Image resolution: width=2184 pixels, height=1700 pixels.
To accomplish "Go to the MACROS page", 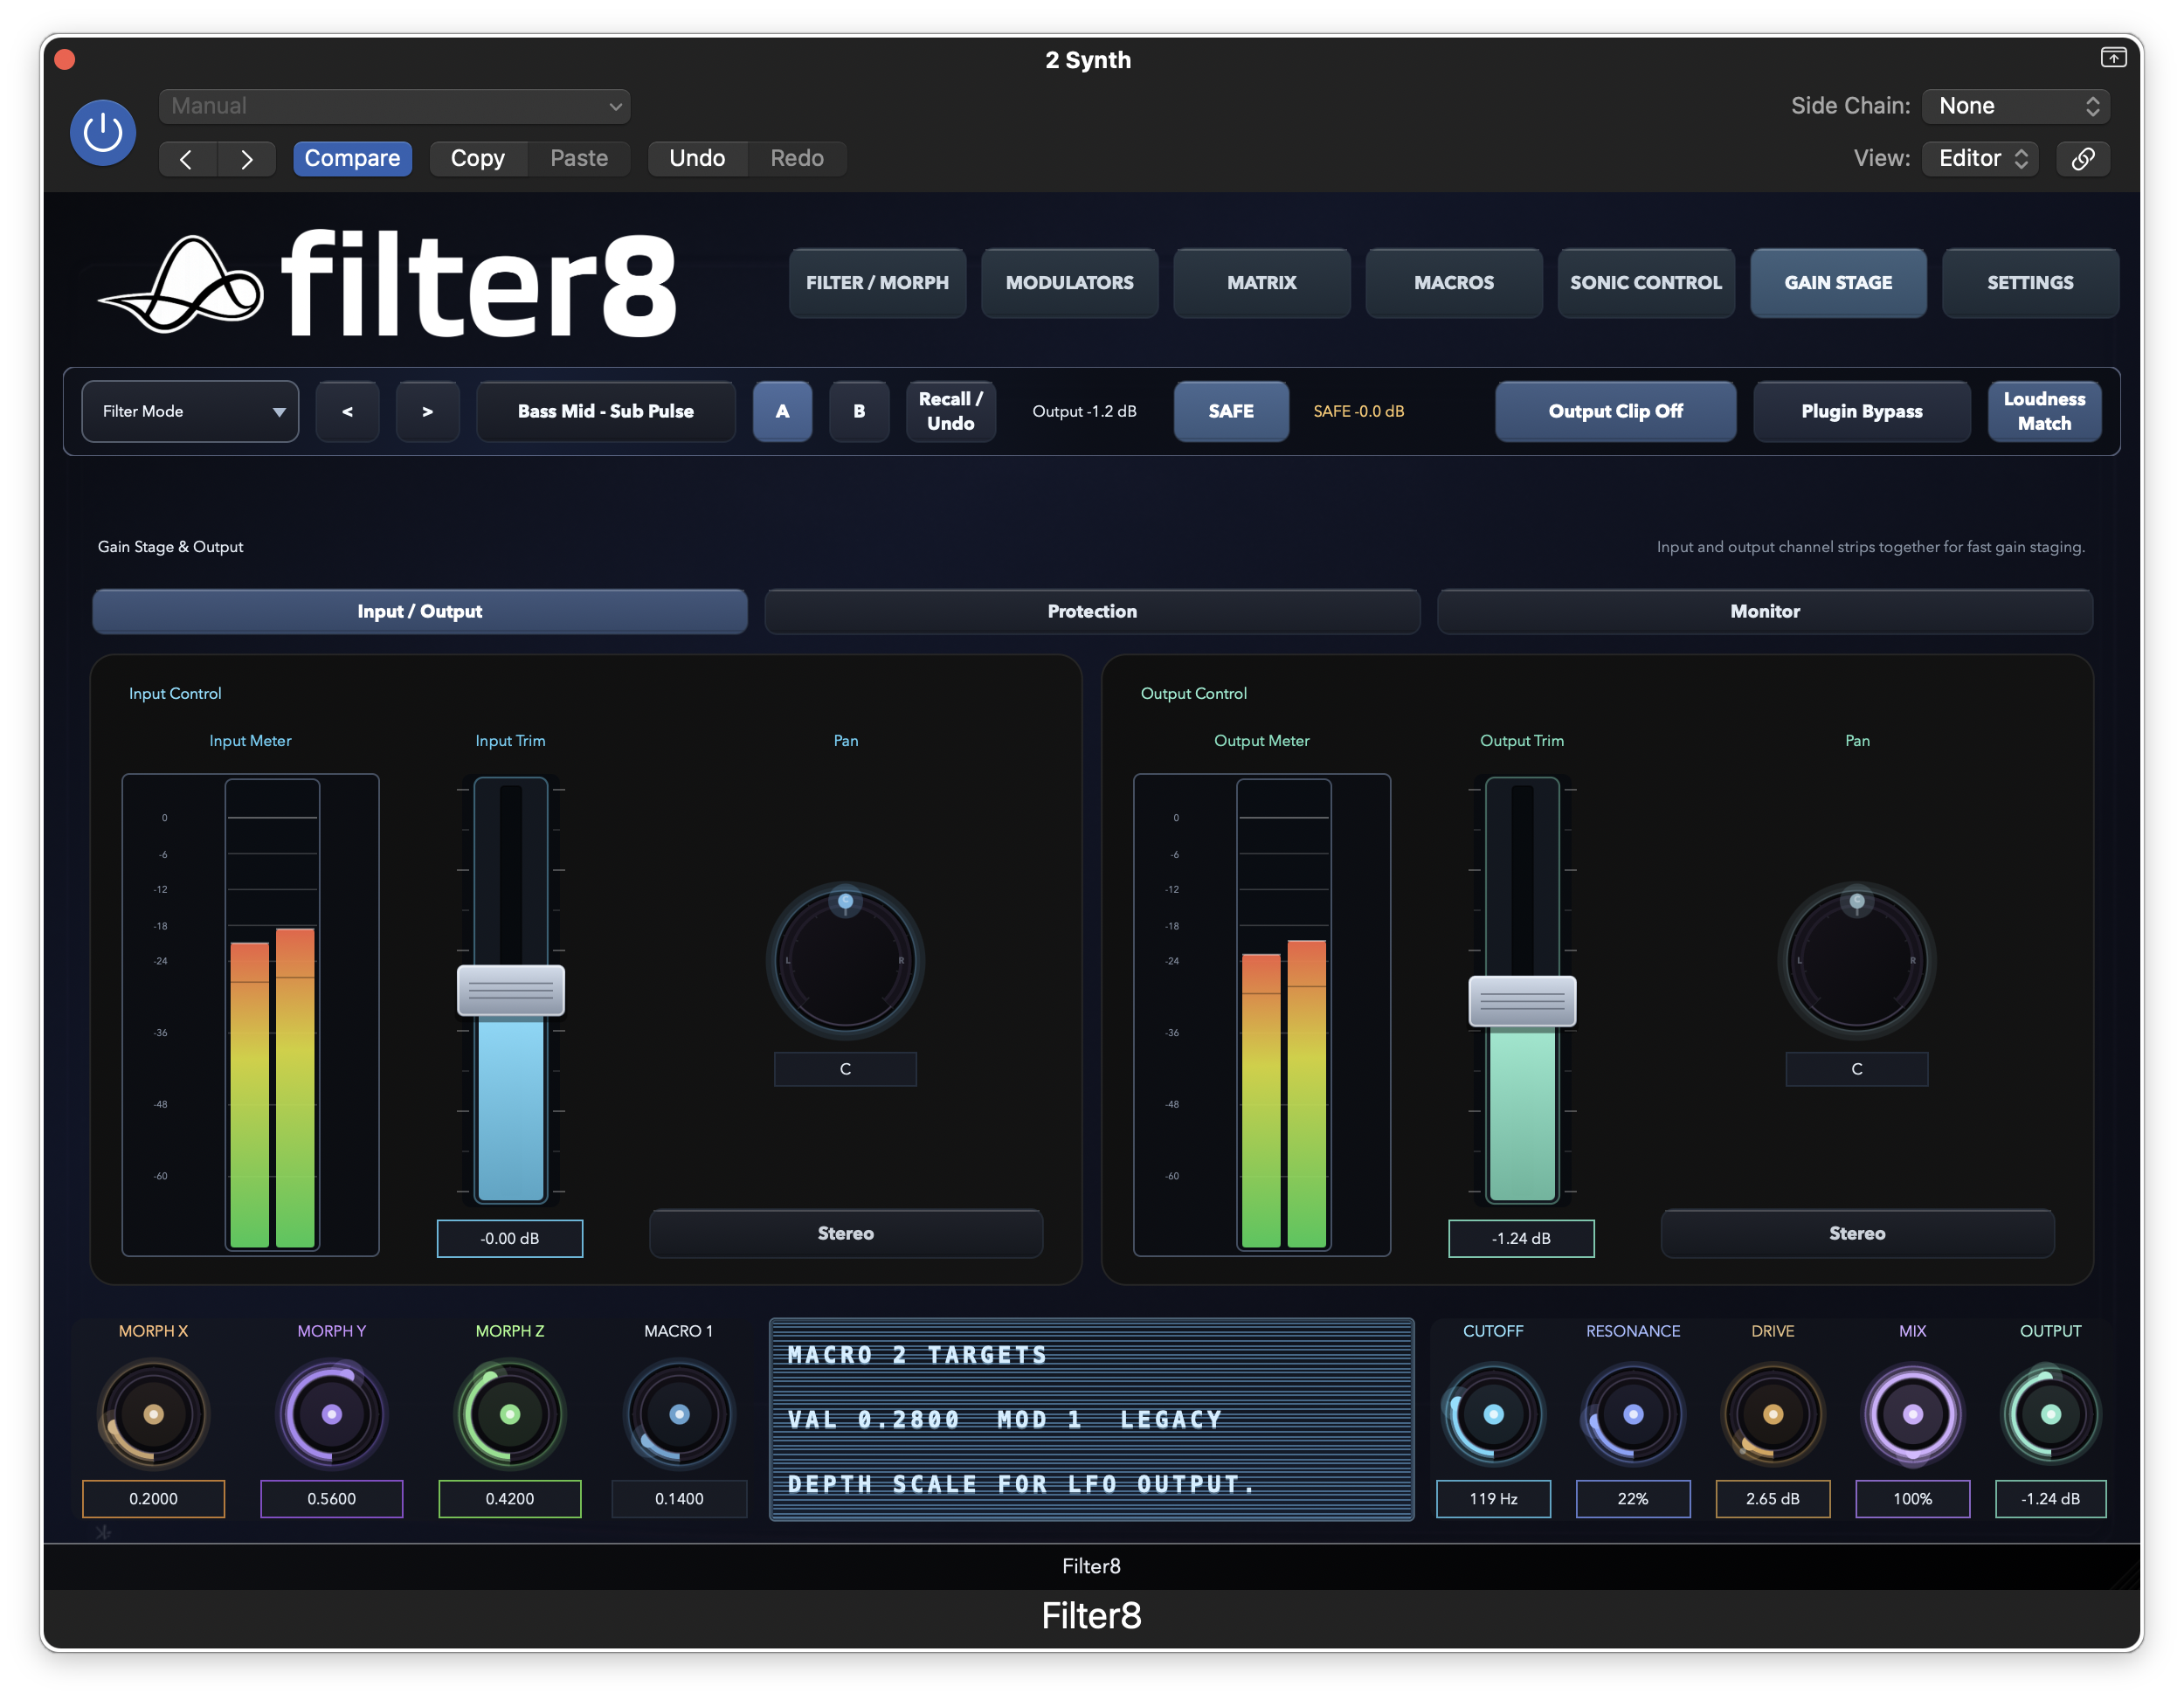I will tap(1454, 283).
